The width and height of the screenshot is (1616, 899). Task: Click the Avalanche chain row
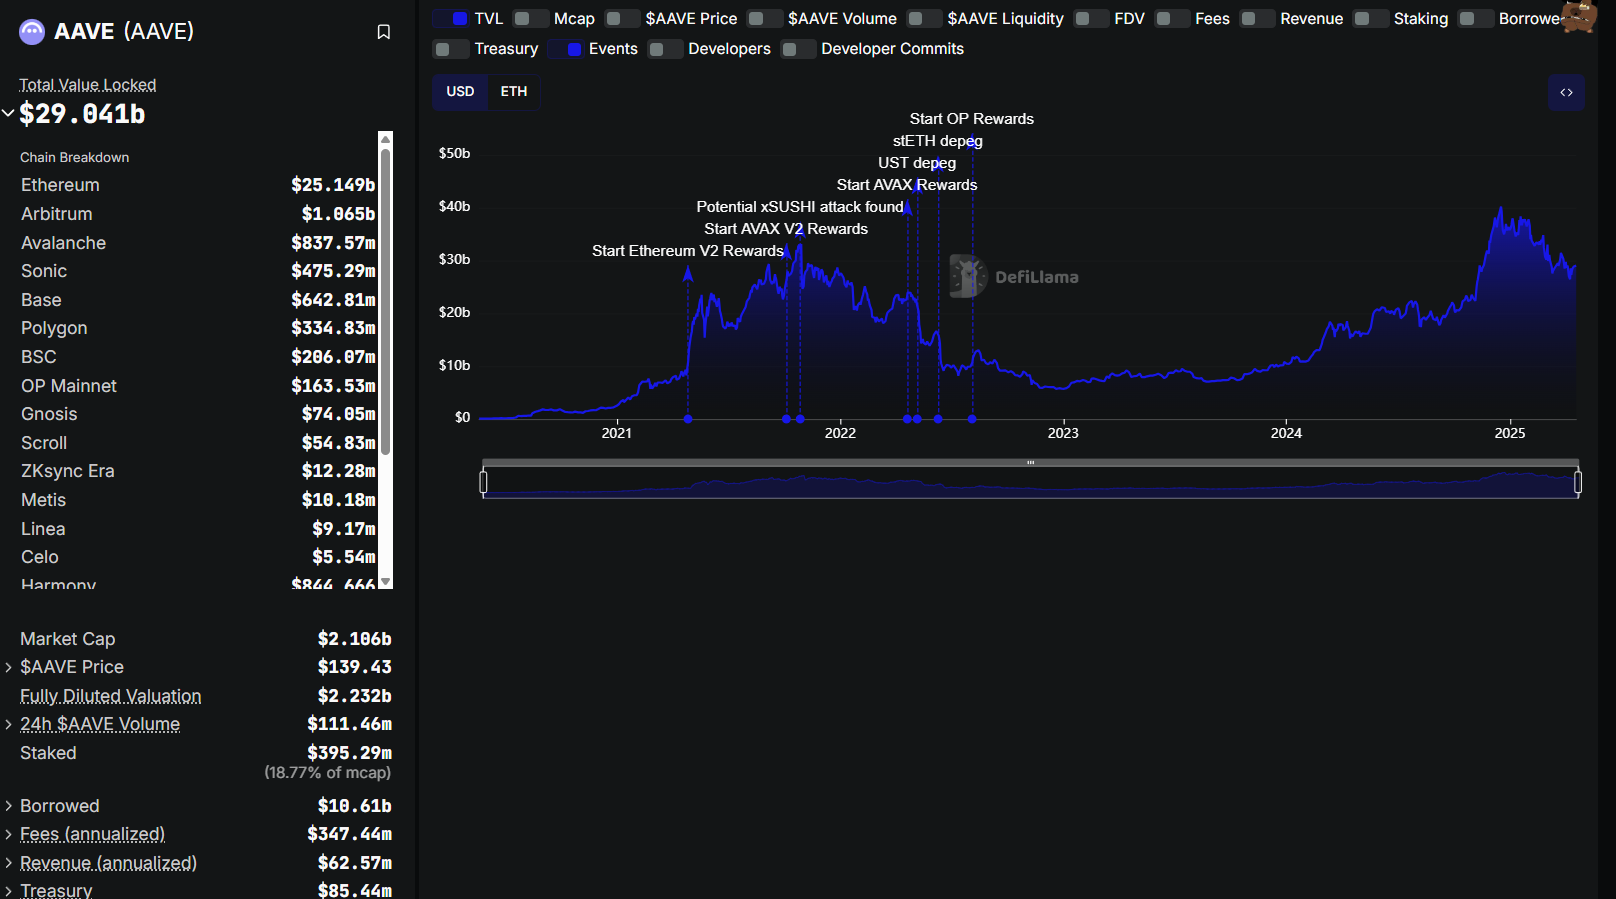[x=198, y=243]
